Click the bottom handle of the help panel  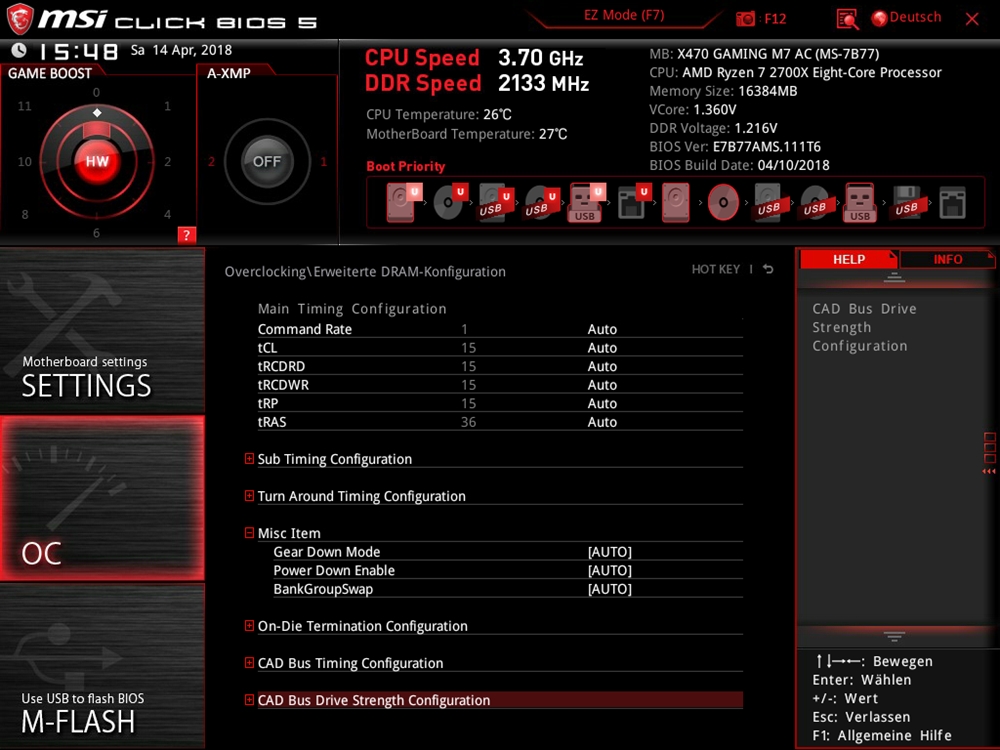[893, 636]
